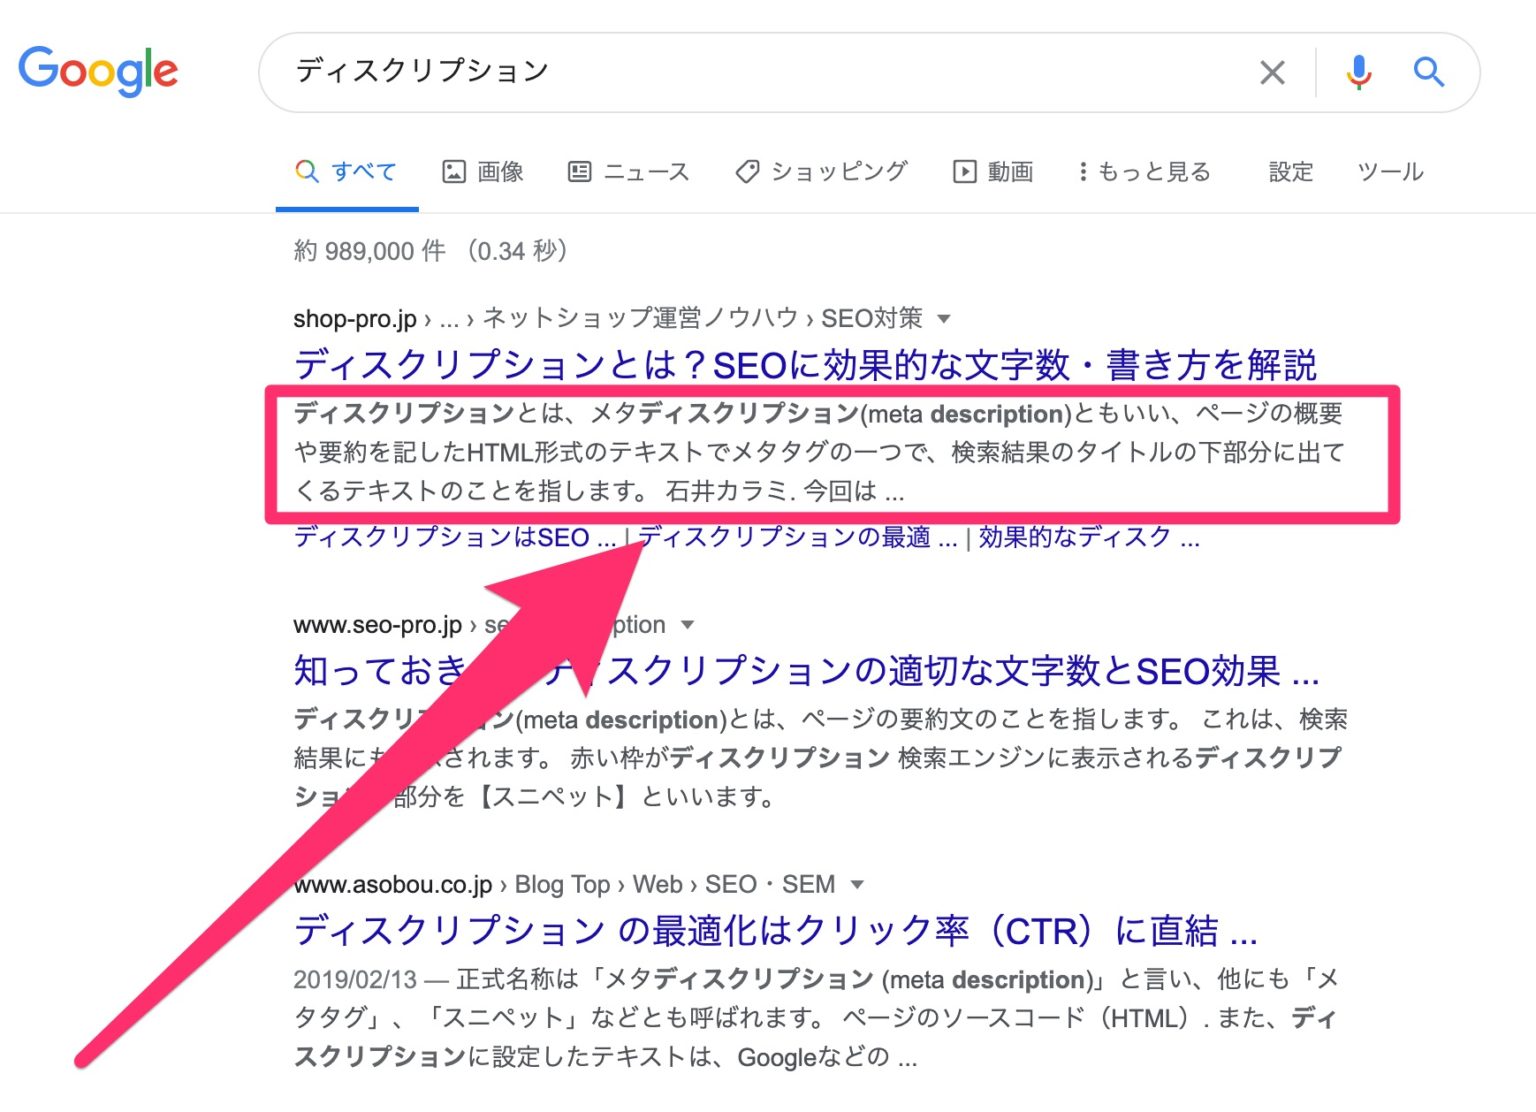The height and width of the screenshot is (1112, 1536).
Task: Click the magnifier icon to search
Action: tap(1428, 71)
